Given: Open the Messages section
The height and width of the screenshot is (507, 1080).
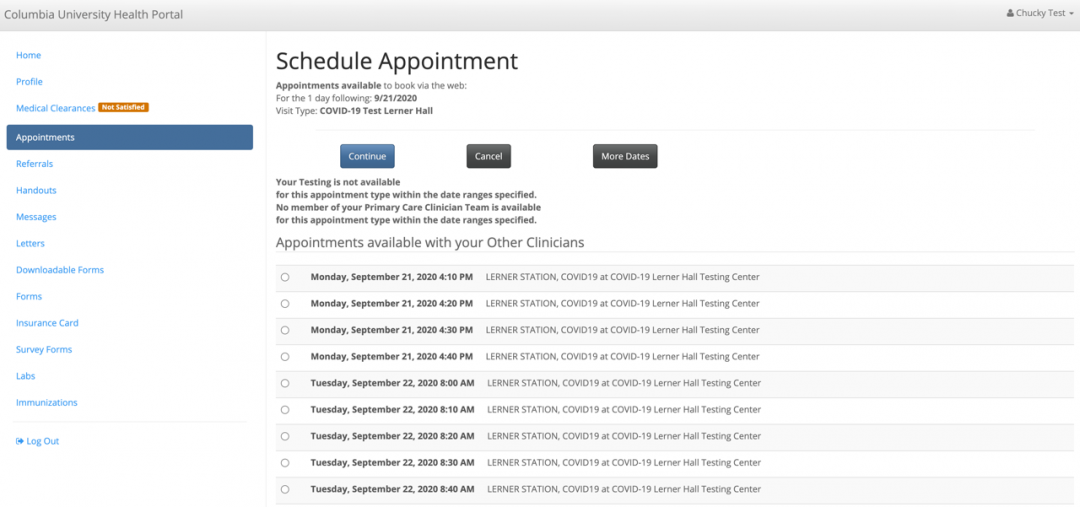Looking at the screenshot, I should [x=36, y=217].
